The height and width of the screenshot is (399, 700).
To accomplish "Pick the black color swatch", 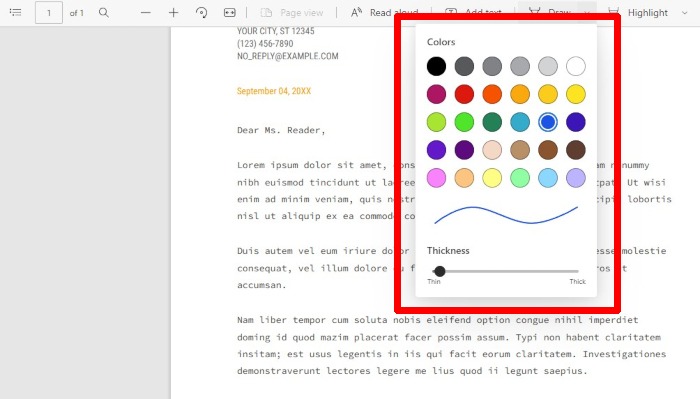I will click(x=436, y=66).
